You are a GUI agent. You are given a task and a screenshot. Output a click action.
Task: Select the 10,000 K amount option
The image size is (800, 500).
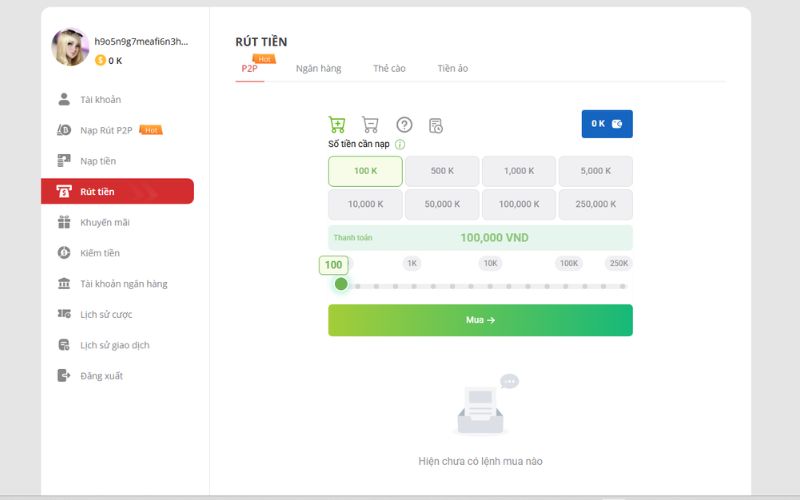(x=365, y=204)
